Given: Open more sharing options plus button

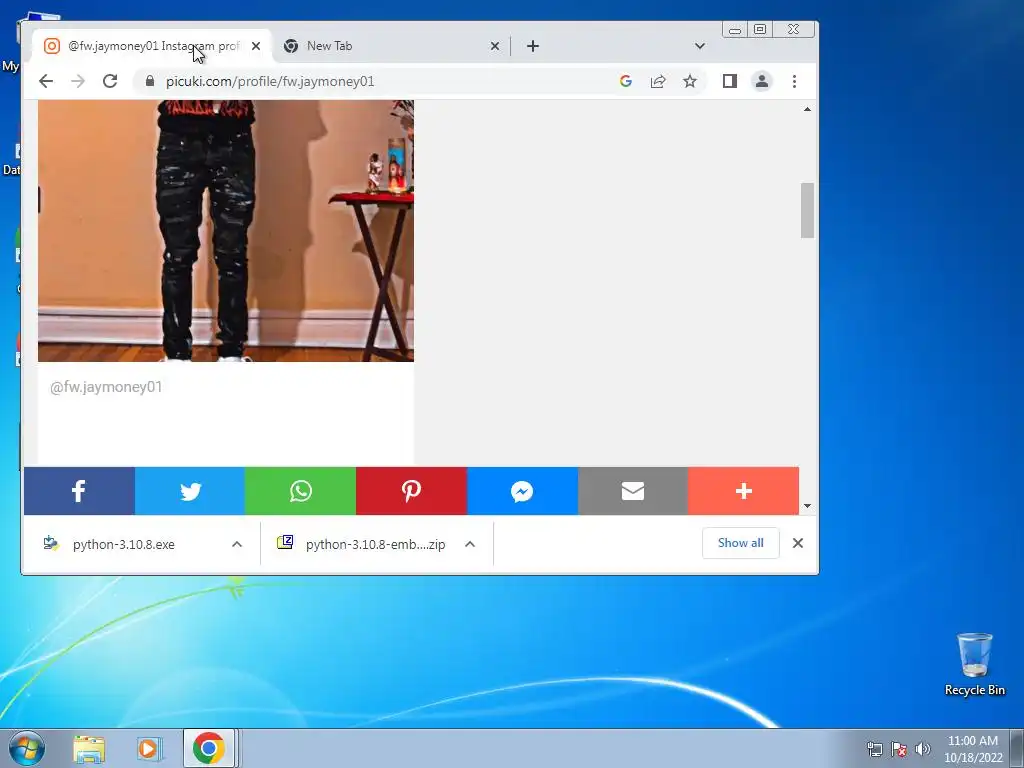Looking at the screenshot, I should click(x=743, y=491).
